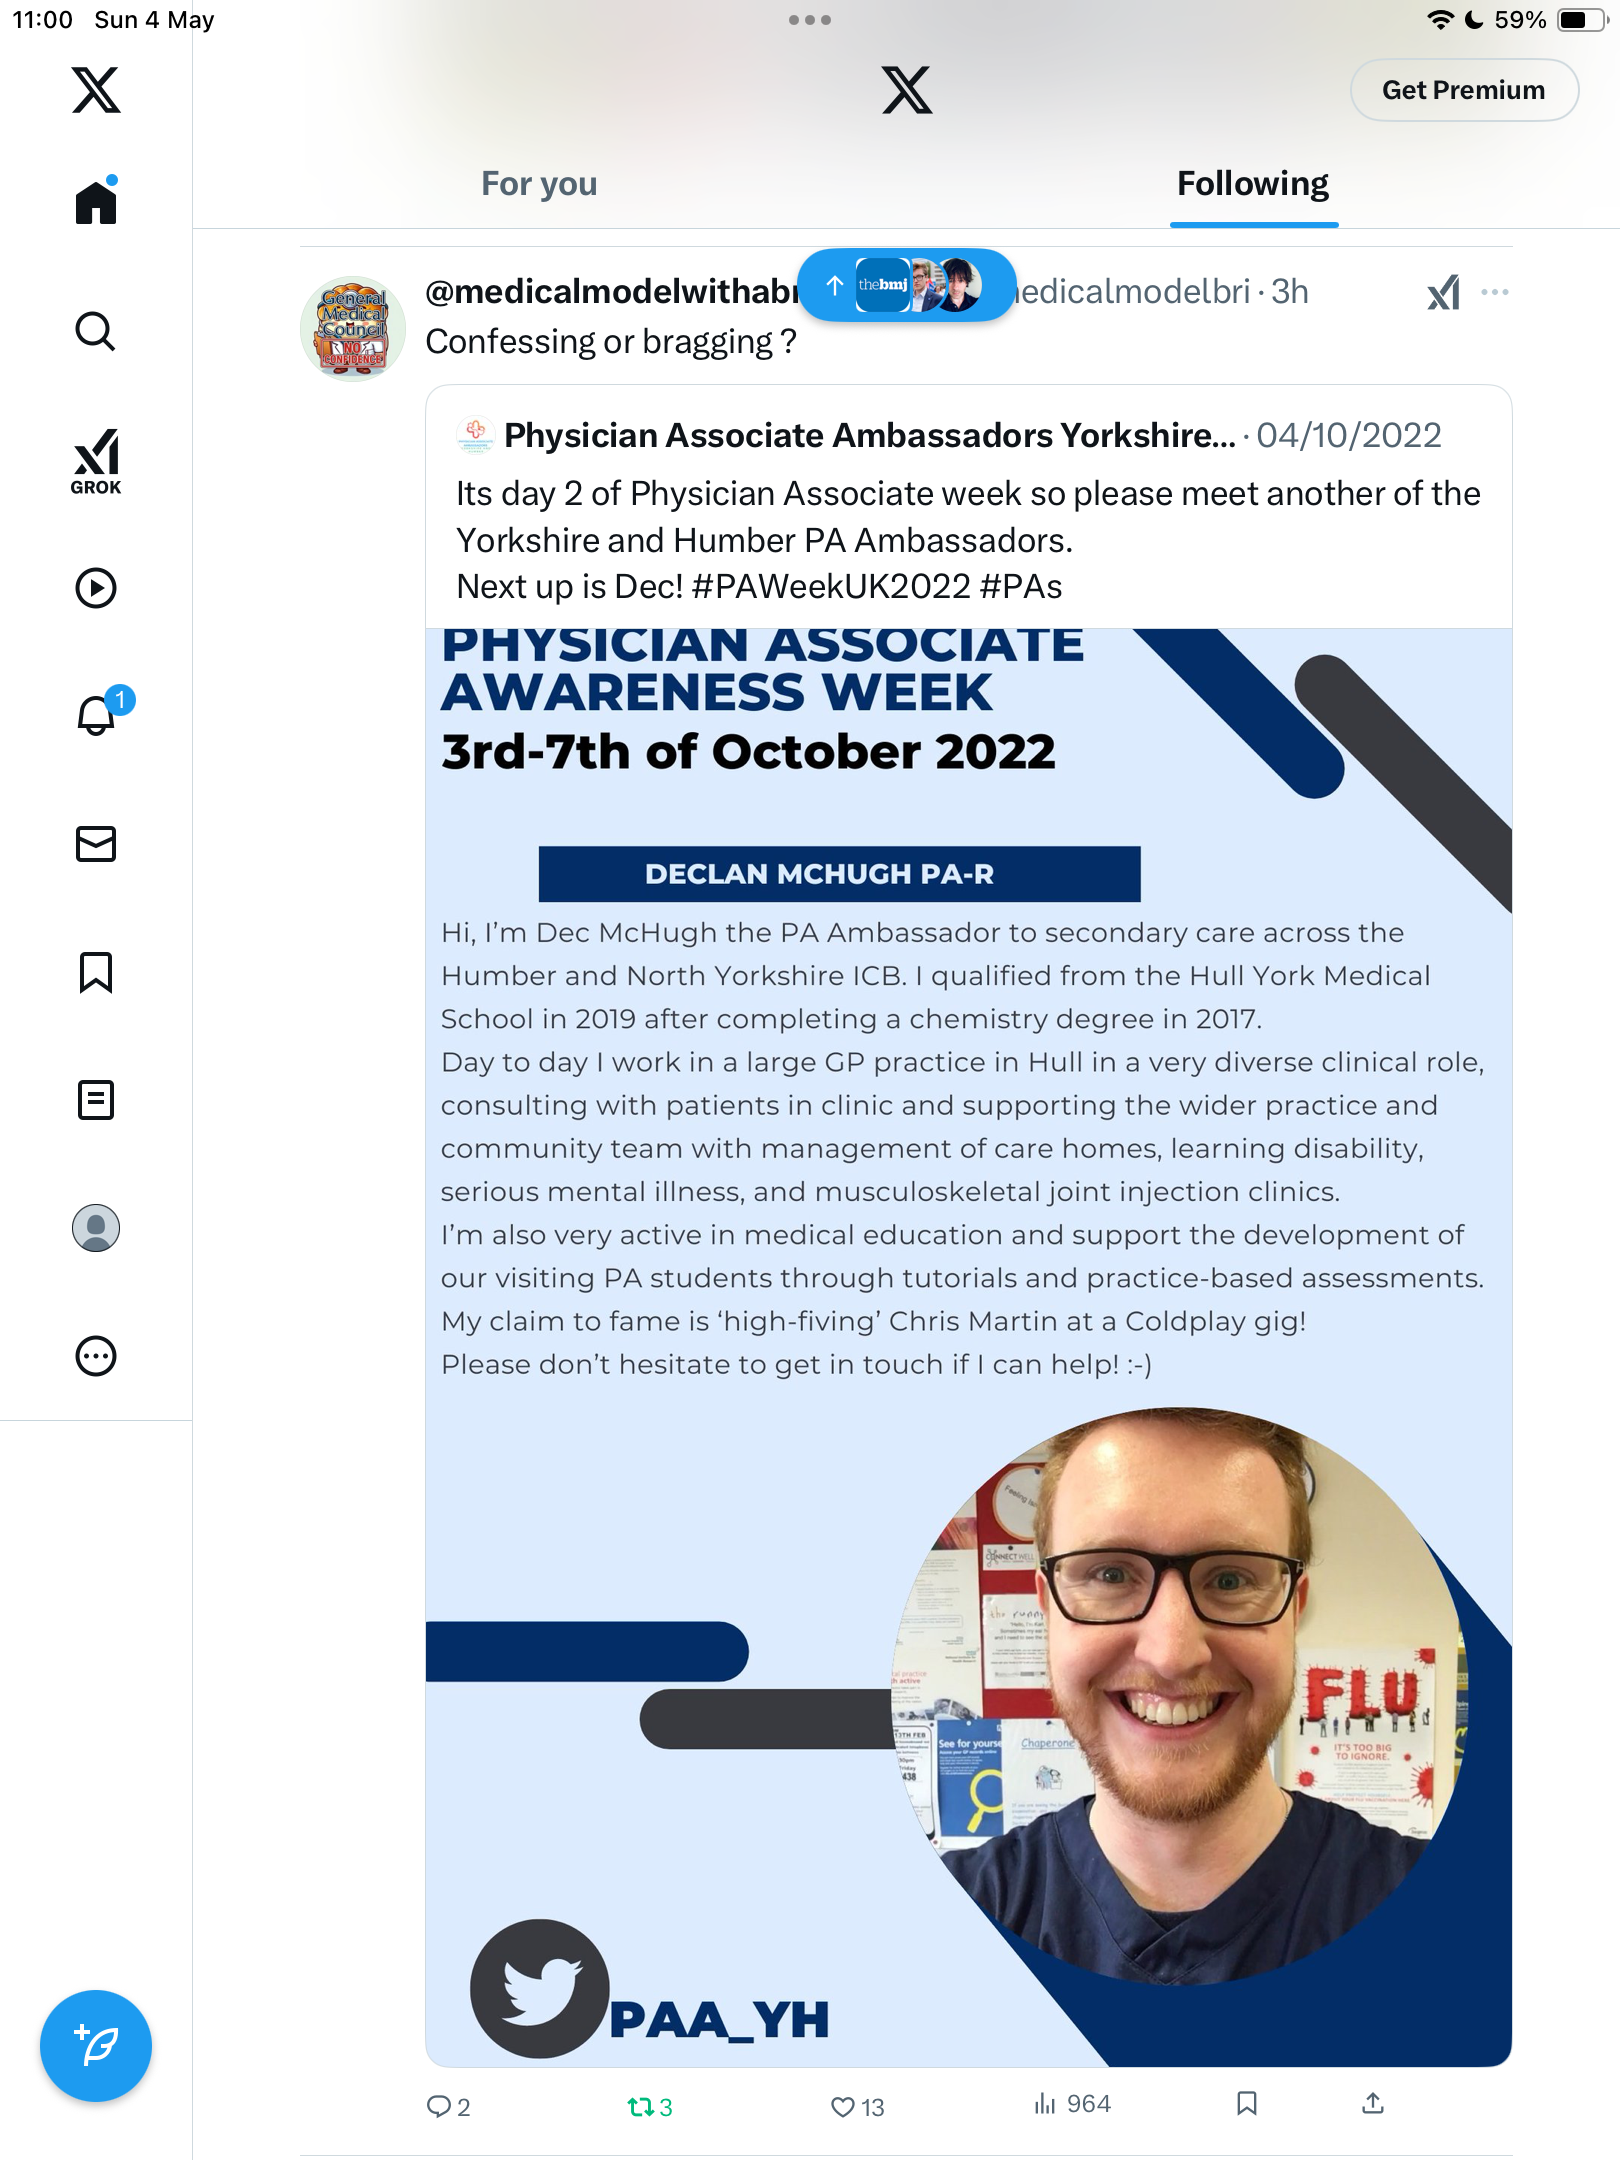Toggle repost on the post with 3 reposts
Image resolution: width=1620 pixels, height=2160 pixels.
click(x=650, y=2107)
